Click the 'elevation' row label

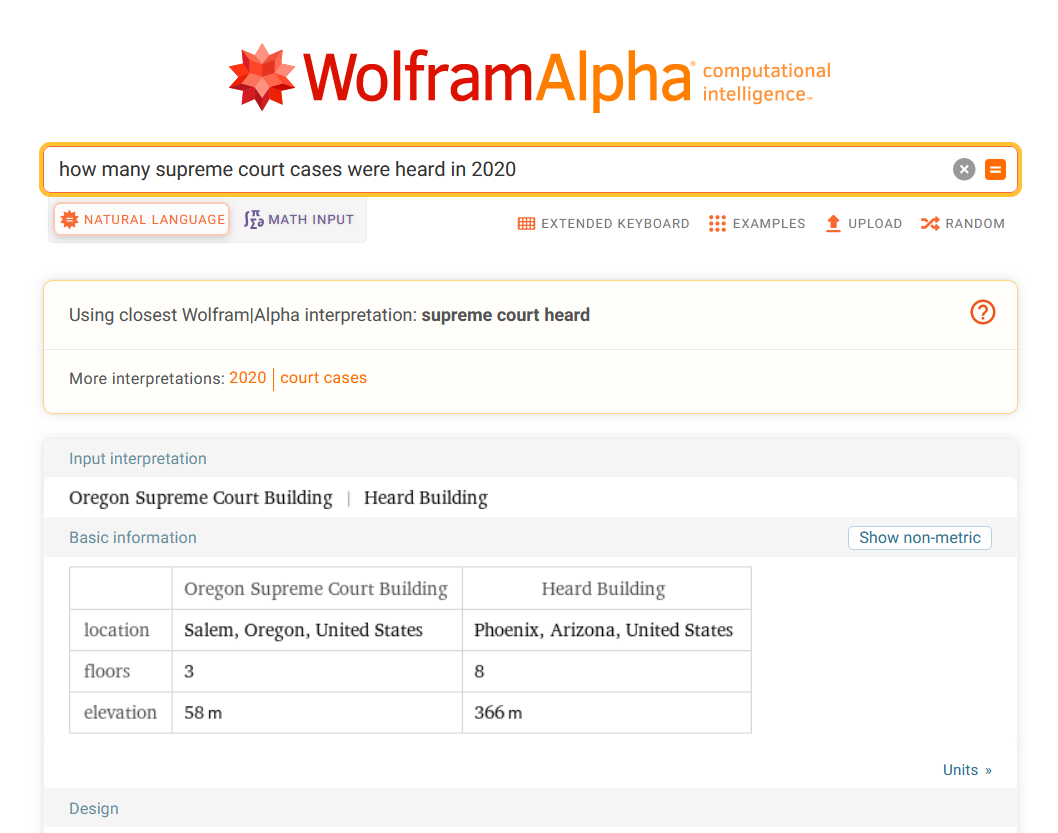(x=120, y=712)
